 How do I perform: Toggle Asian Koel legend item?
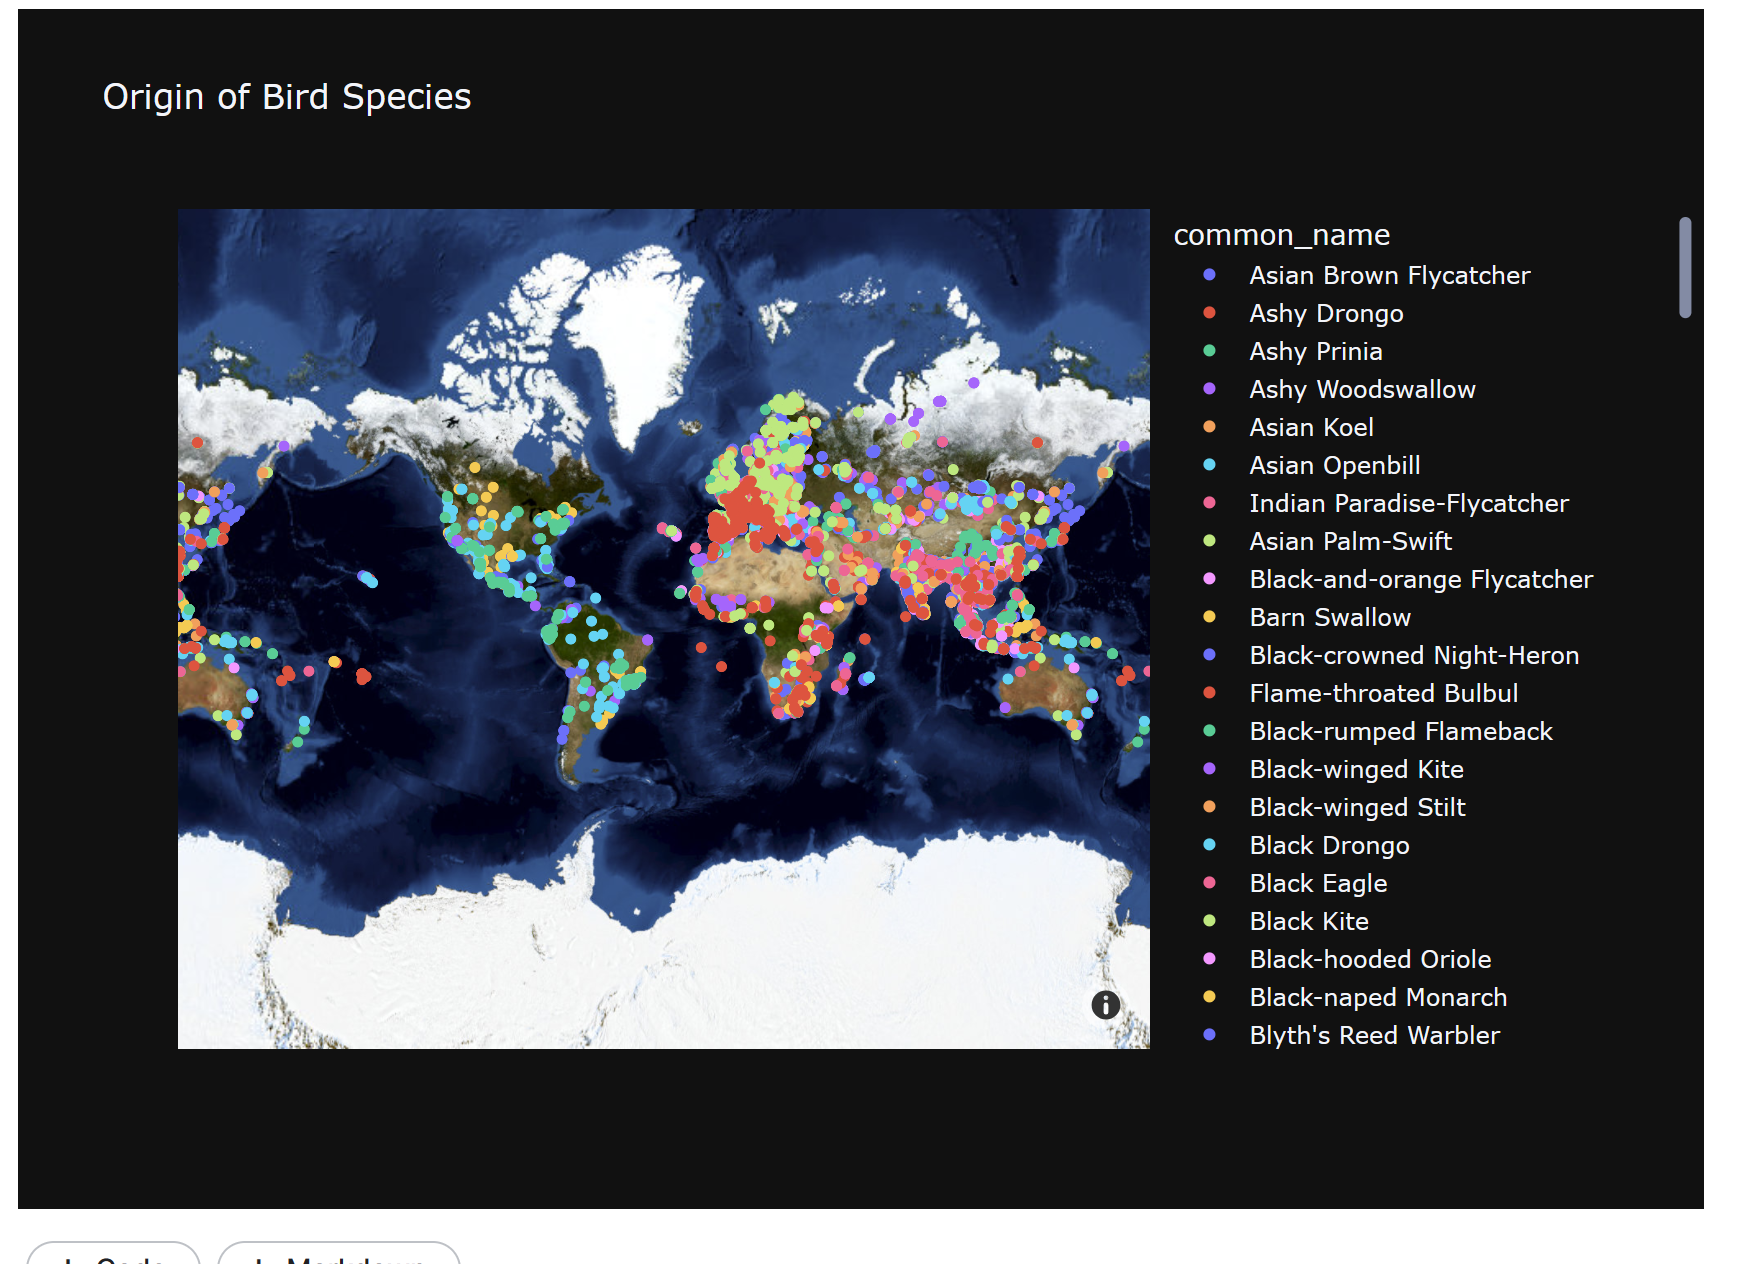point(1311,427)
